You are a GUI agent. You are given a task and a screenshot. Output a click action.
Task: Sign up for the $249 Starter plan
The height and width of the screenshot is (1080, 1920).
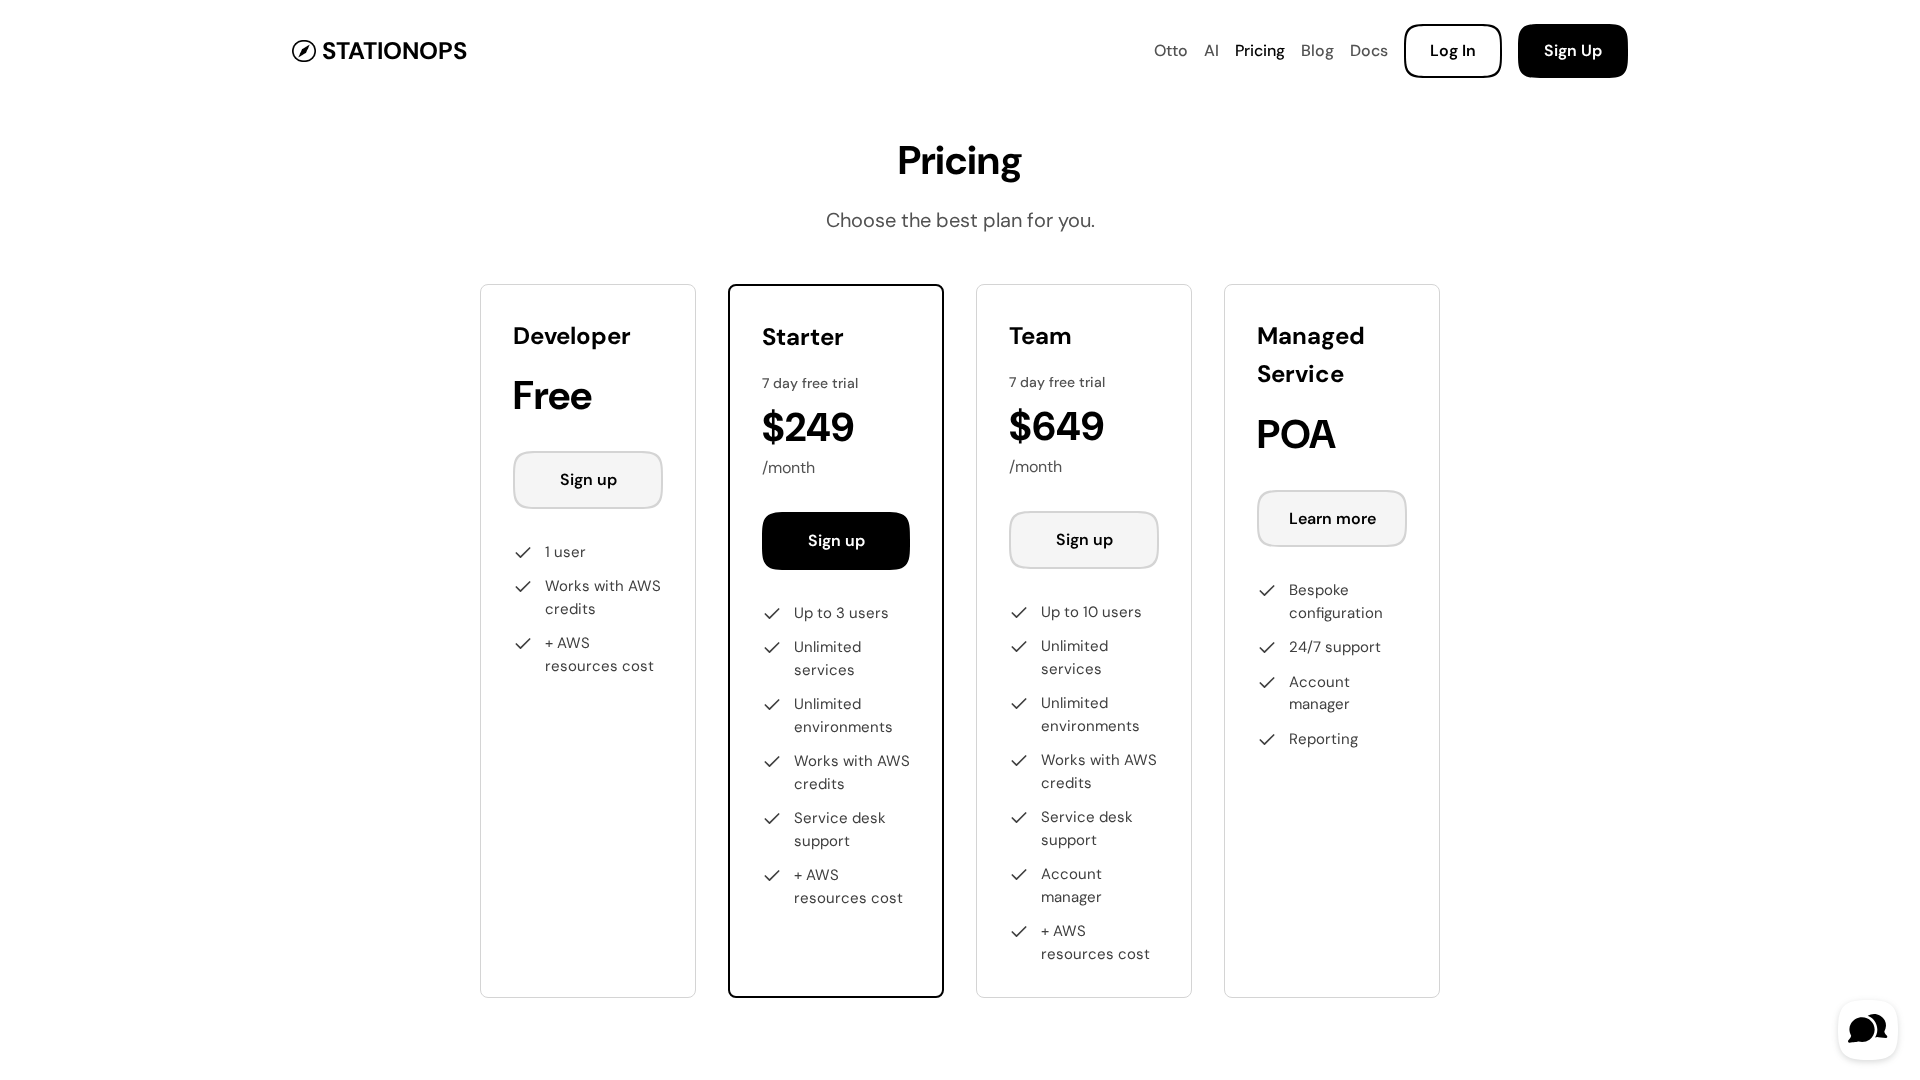pos(836,541)
